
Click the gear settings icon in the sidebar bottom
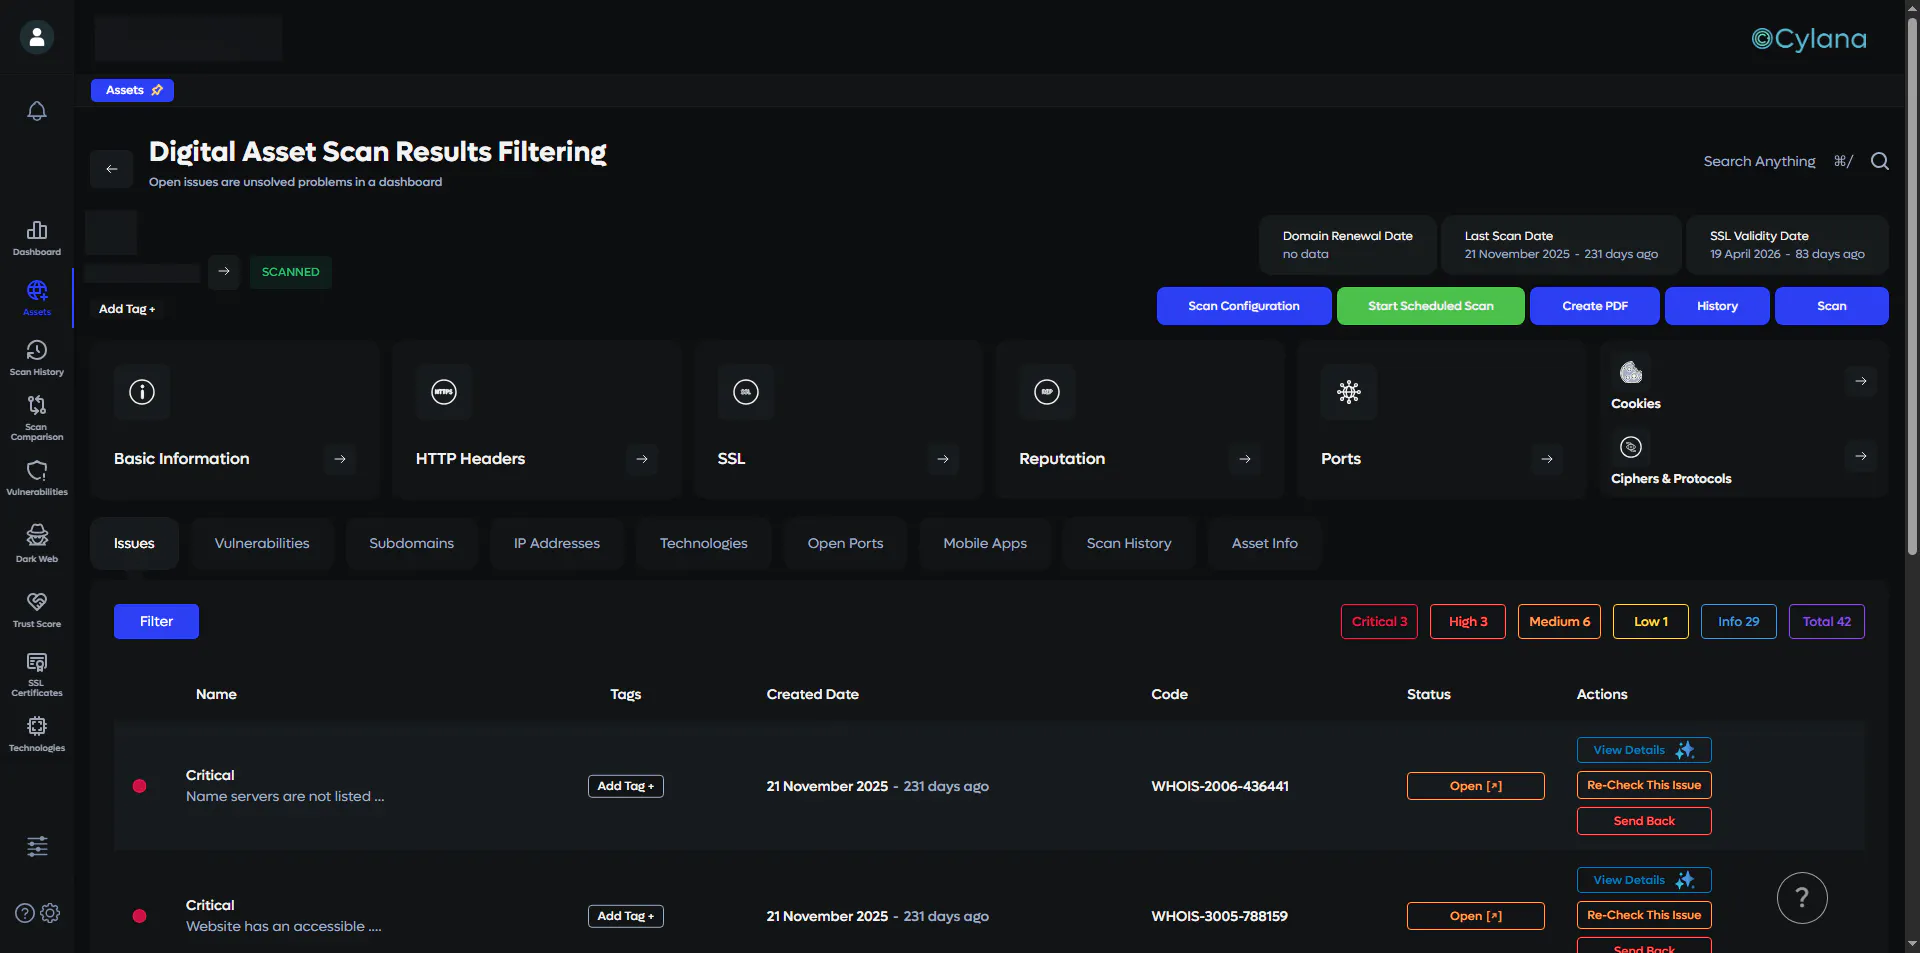click(x=51, y=913)
